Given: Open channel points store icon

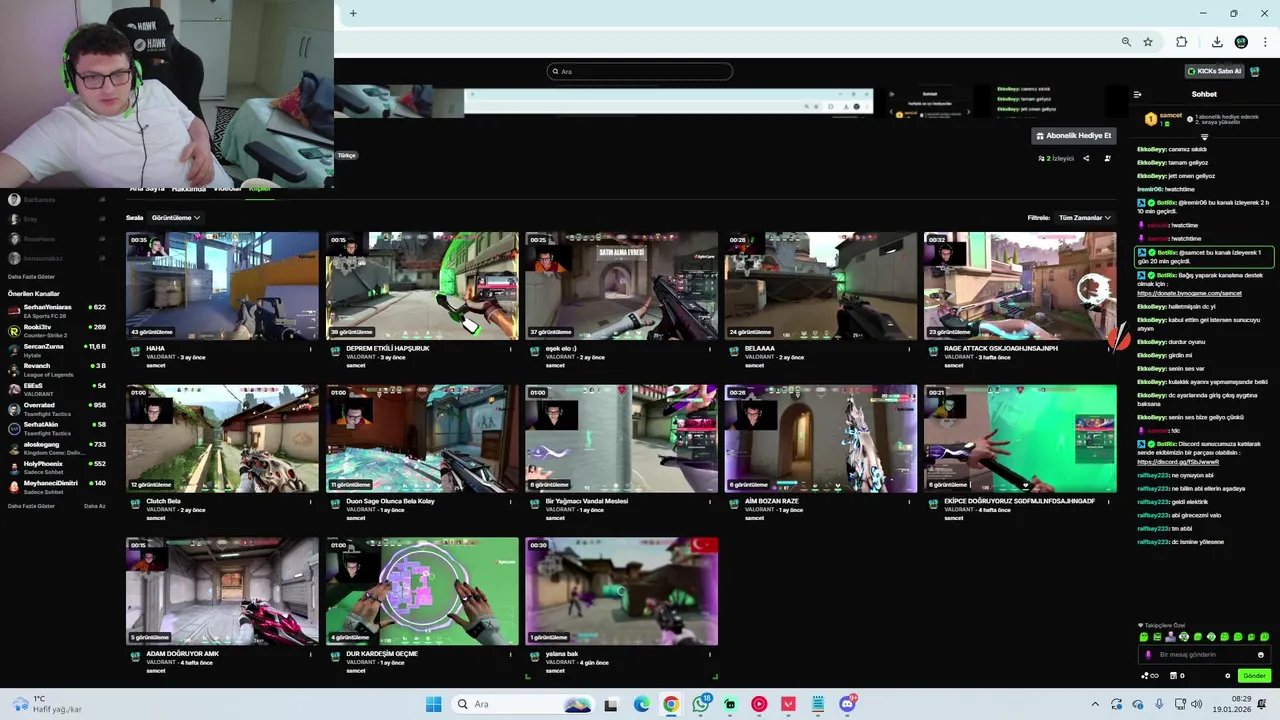Looking at the screenshot, I should click(1174, 676).
